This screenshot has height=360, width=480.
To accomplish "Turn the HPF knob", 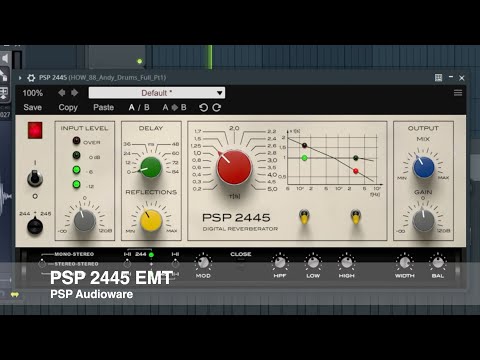I will tap(280, 262).
